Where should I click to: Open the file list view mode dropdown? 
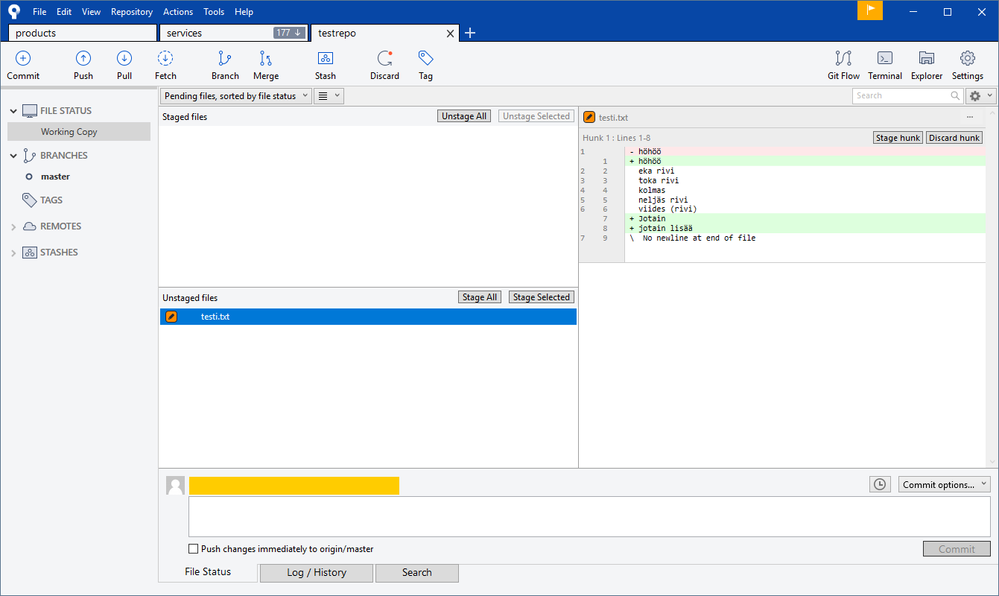(329, 96)
